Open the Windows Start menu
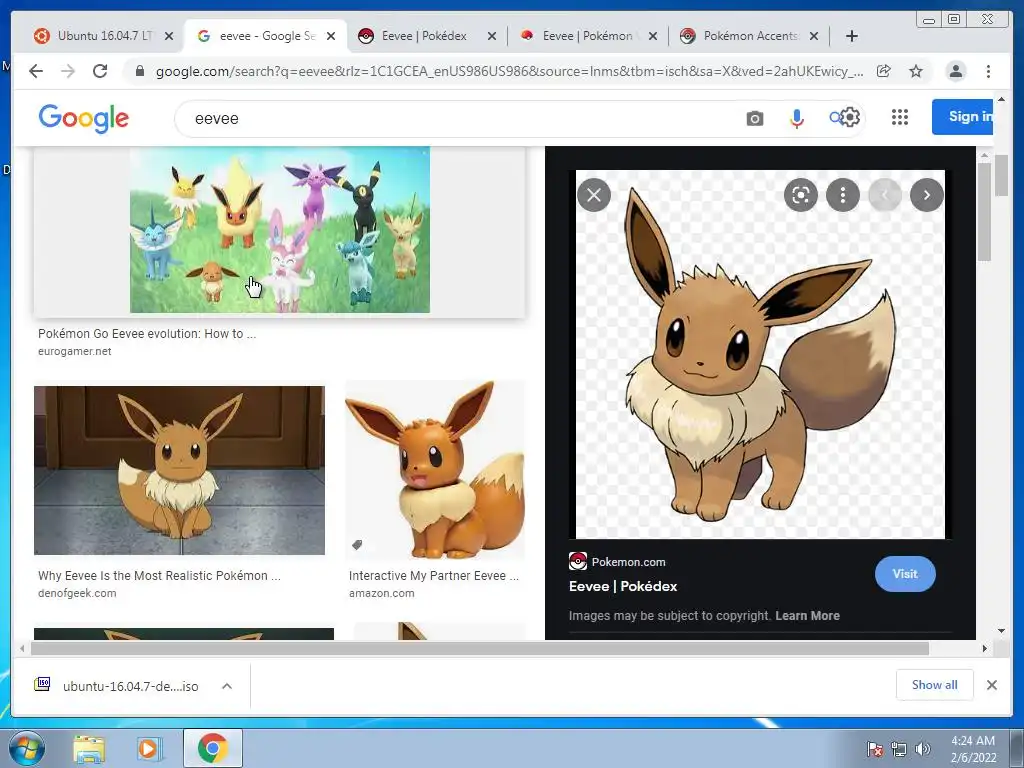Image resolution: width=1024 pixels, height=768 pixels. pos(26,748)
